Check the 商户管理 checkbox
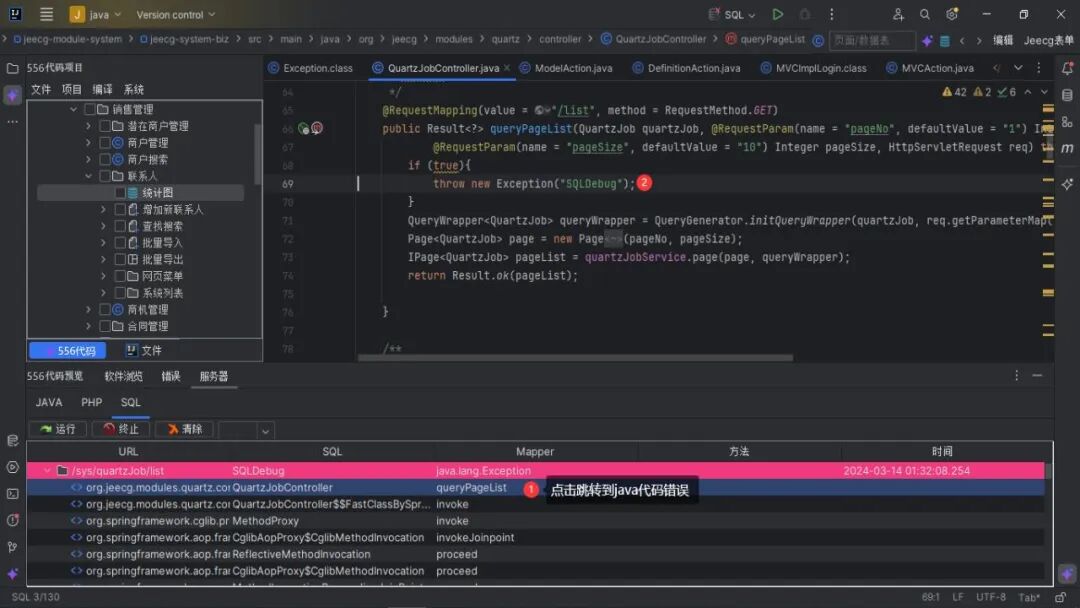This screenshot has height=608, width=1080. pos(105,143)
